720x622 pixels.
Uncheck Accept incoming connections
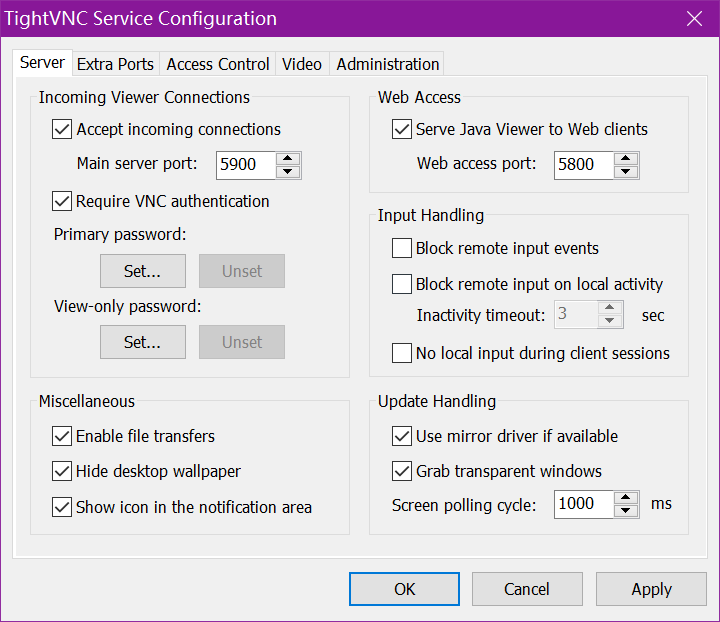pos(62,129)
